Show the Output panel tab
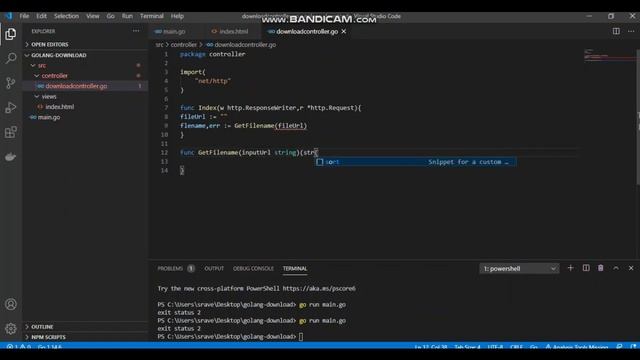The image size is (640, 360). (x=214, y=269)
